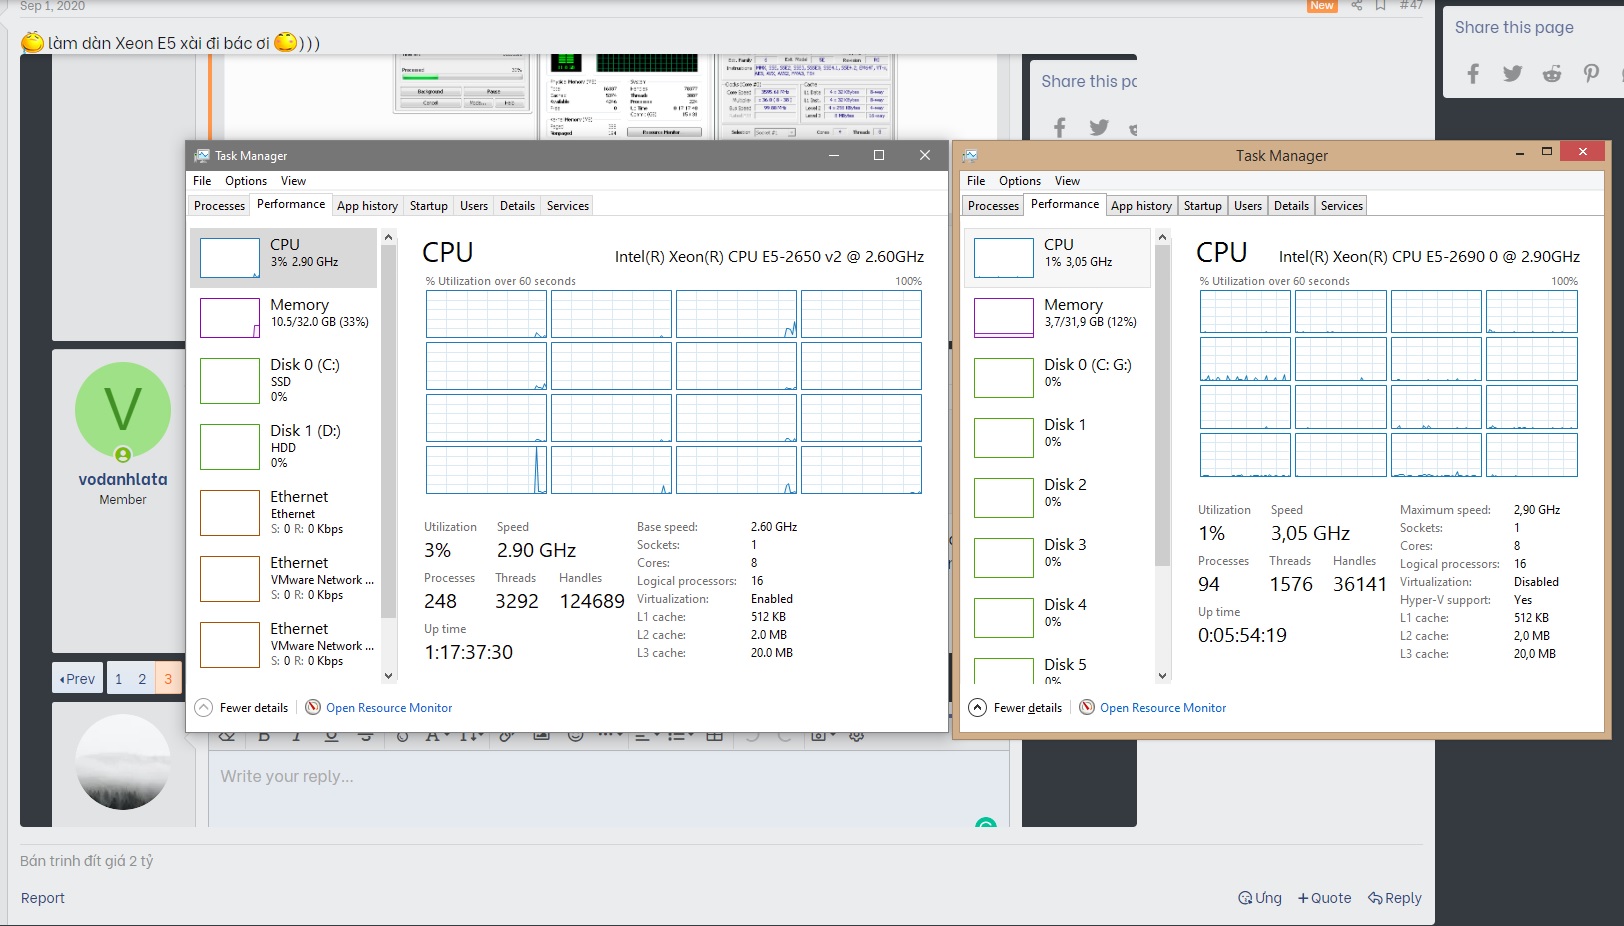Click the Task Manager title icon of the E5-2690 window
This screenshot has height=926, width=1624.
point(970,156)
